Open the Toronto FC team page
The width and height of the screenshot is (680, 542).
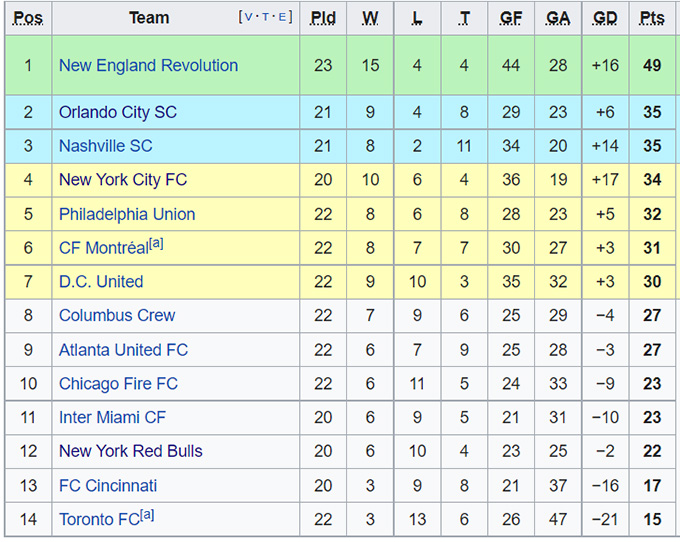pyautogui.click(x=98, y=520)
